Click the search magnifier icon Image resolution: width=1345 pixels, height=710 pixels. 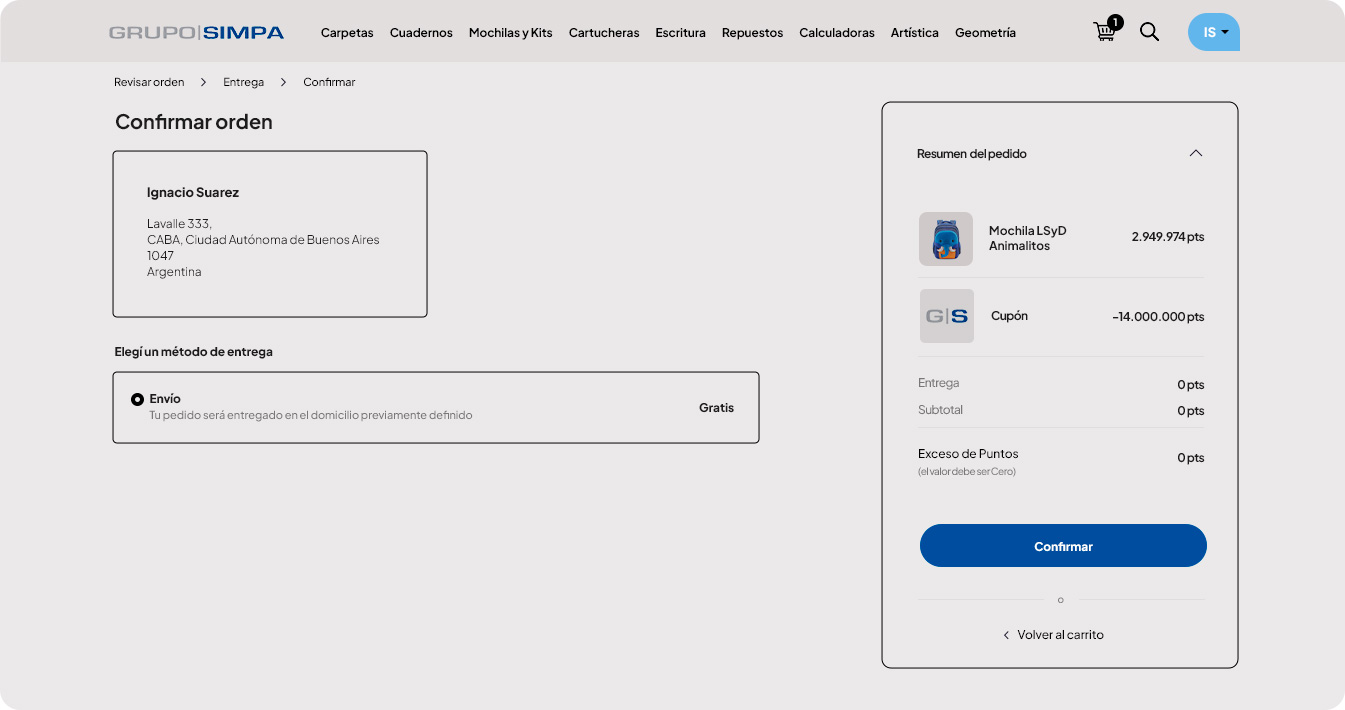click(x=1149, y=32)
